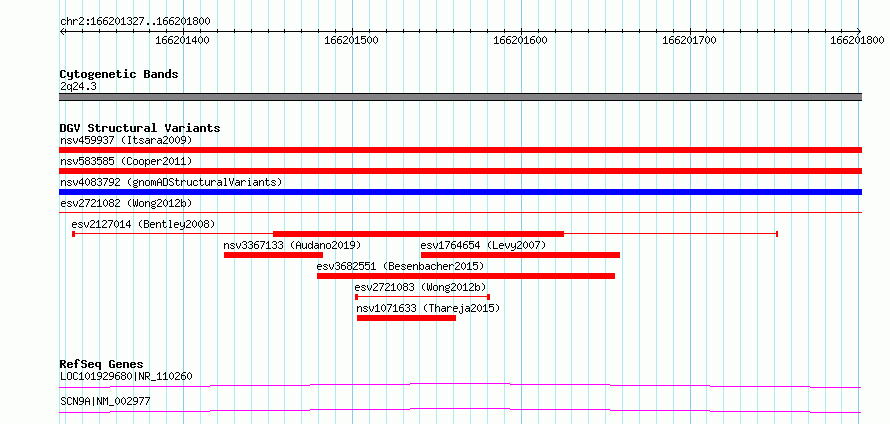This screenshot has width=890, height=424.
Task: Click the magenta line of SCN9A transcript
Action: pos(460,410)
